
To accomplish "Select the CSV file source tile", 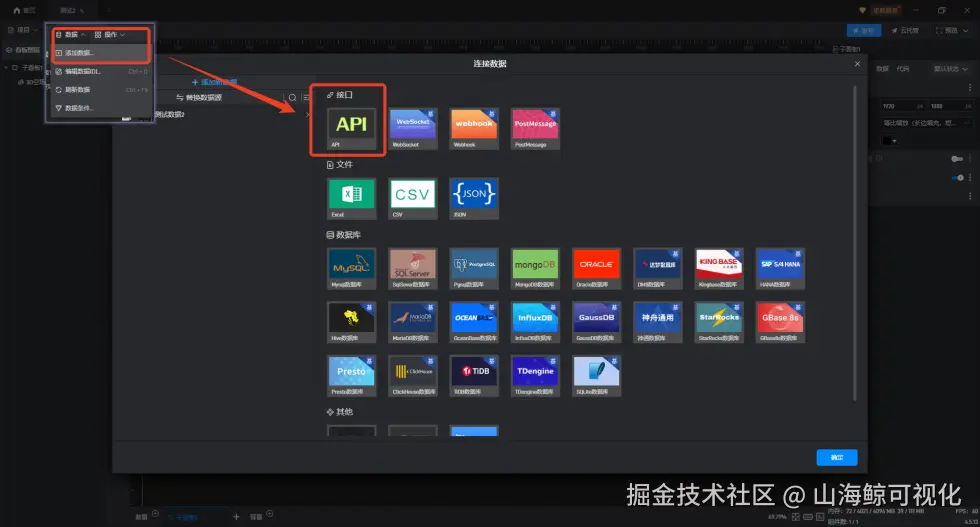I will click(413, 199).
